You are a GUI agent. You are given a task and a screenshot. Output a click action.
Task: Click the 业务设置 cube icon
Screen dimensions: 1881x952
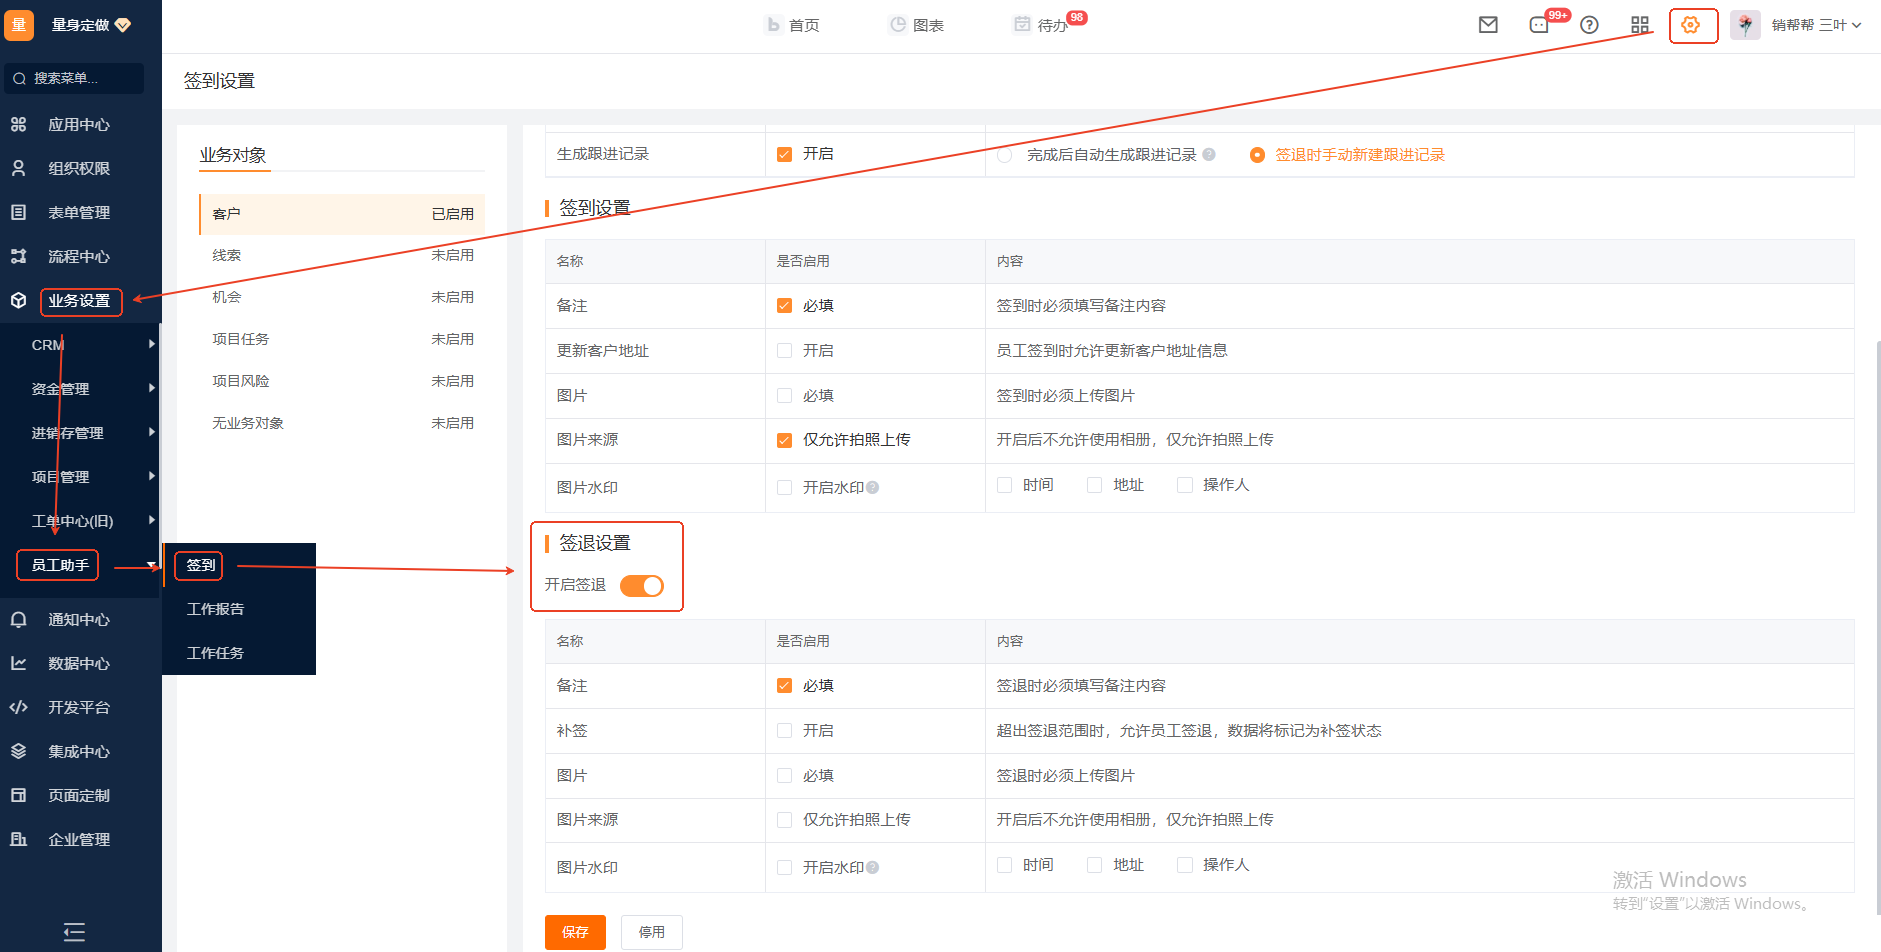18,301
